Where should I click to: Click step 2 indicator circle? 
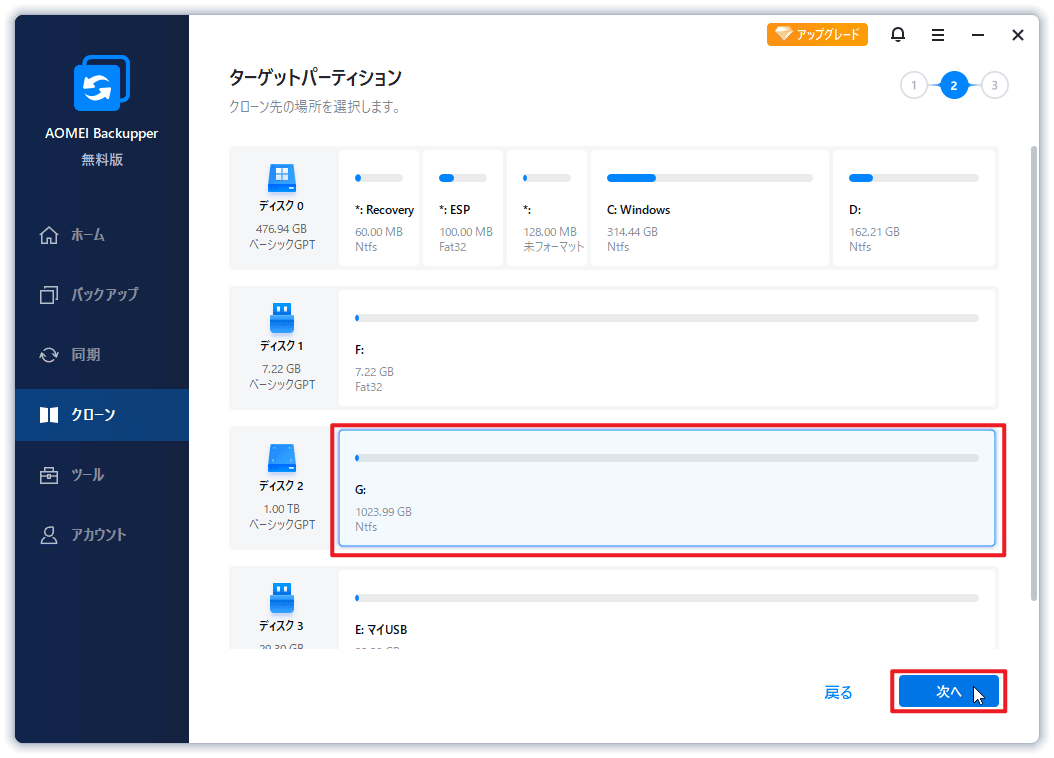[x=954, y=85]
